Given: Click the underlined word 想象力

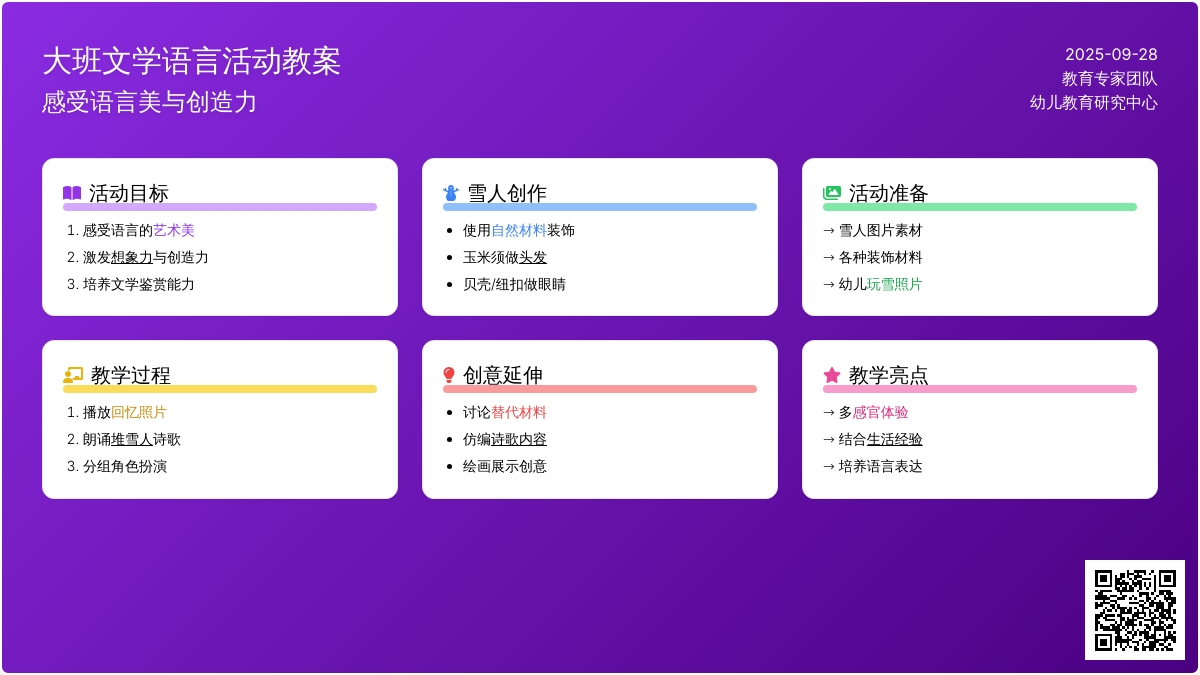Looking at the screenshot, I should [x=132, y=257].
